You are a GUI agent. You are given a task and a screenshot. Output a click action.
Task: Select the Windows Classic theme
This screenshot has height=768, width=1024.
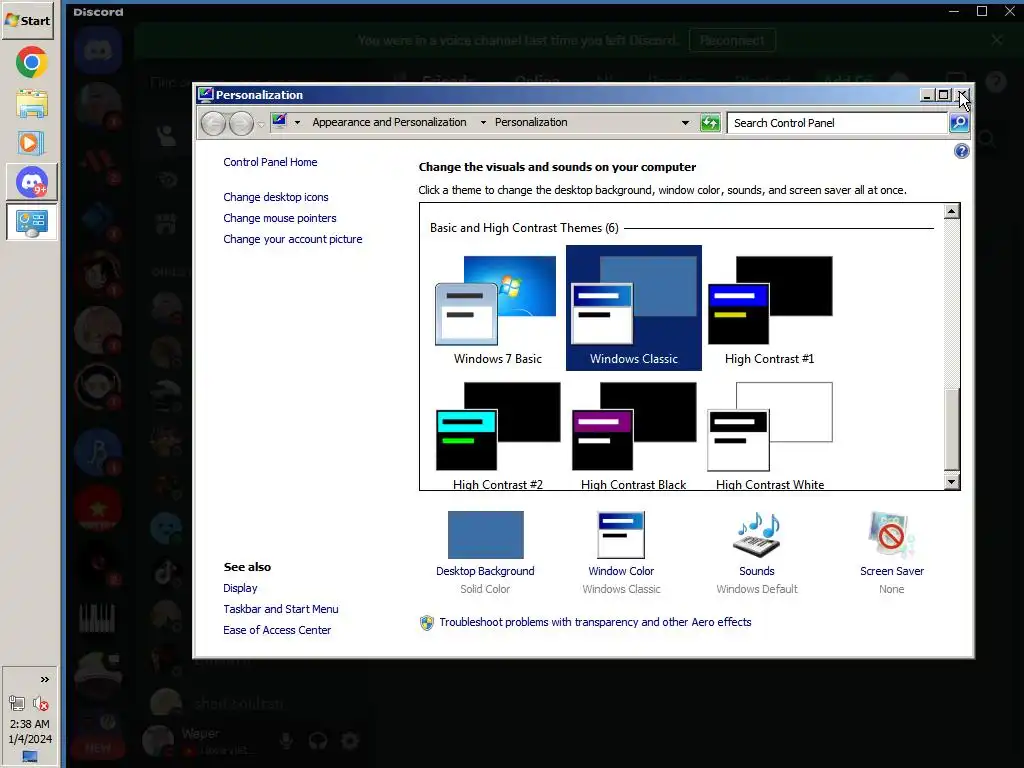coord(633,308)
